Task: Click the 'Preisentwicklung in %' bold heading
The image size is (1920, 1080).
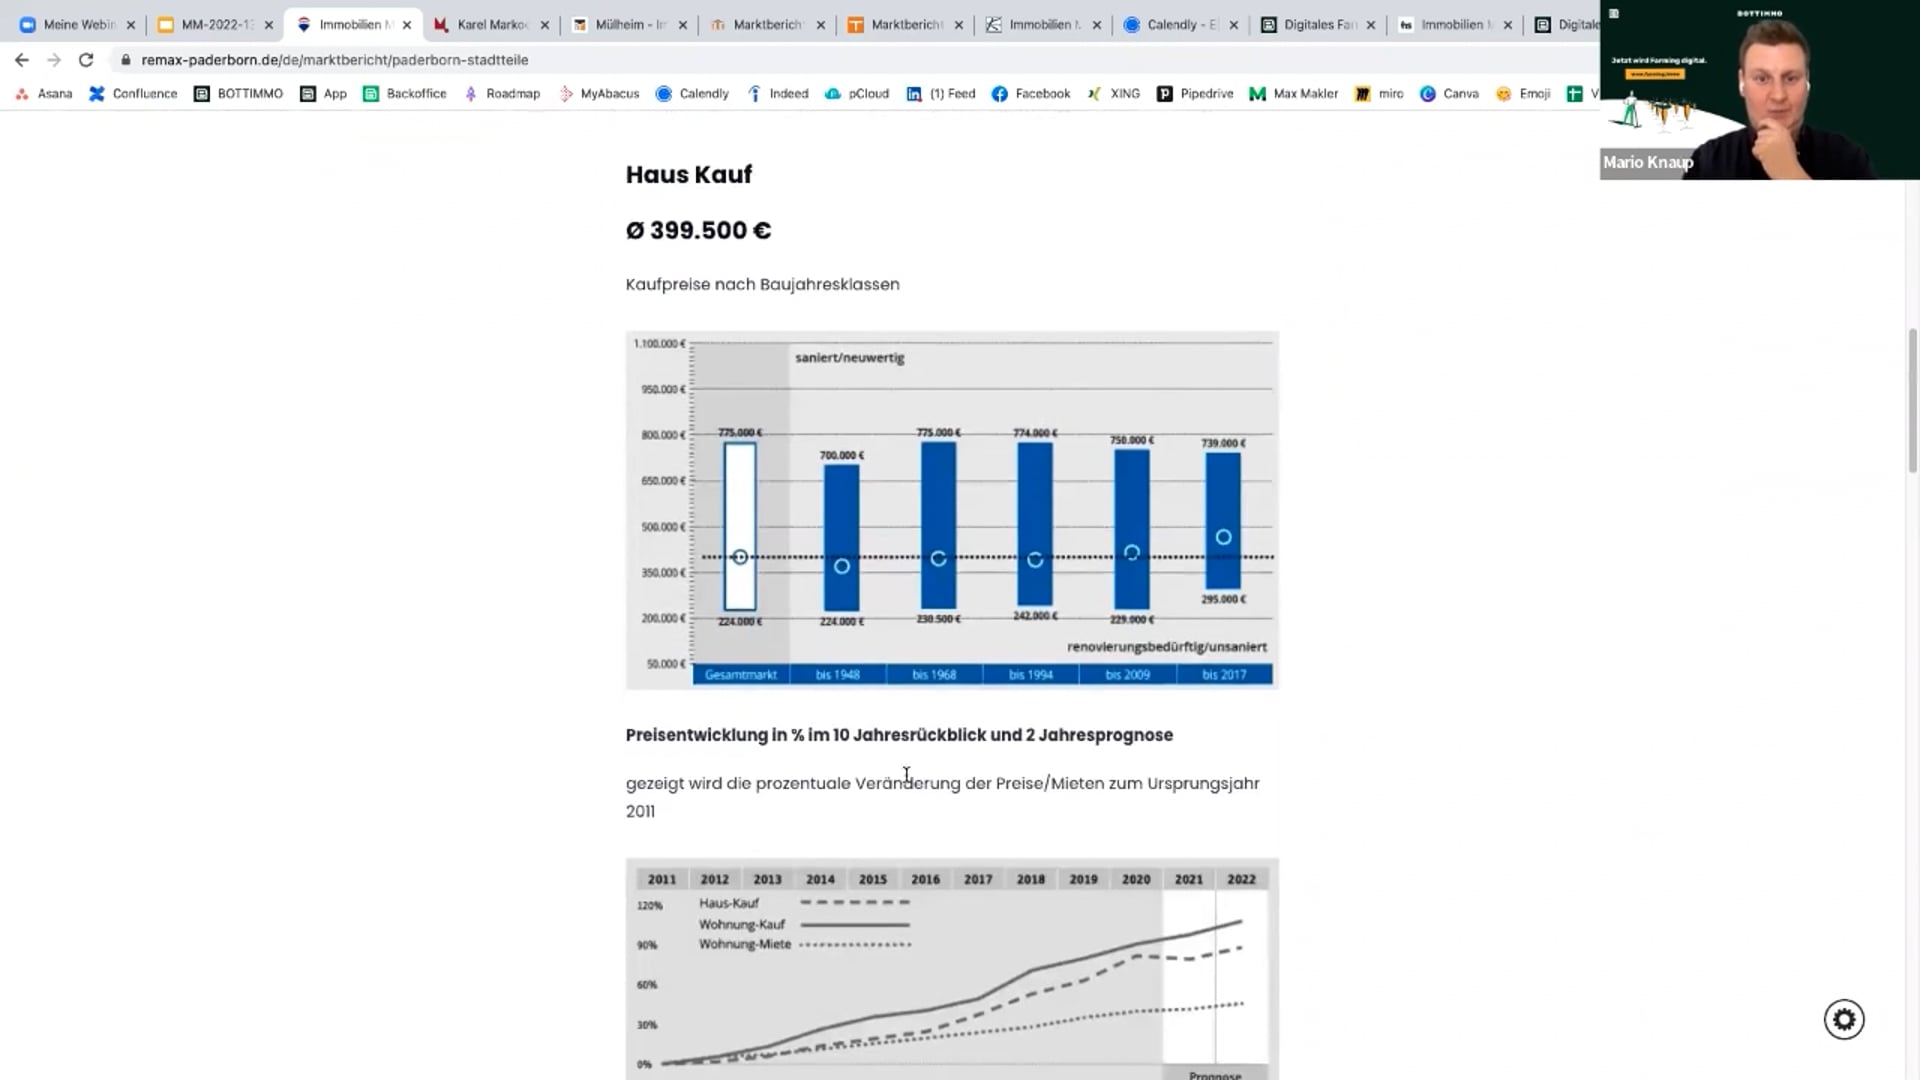Action: 899,735
